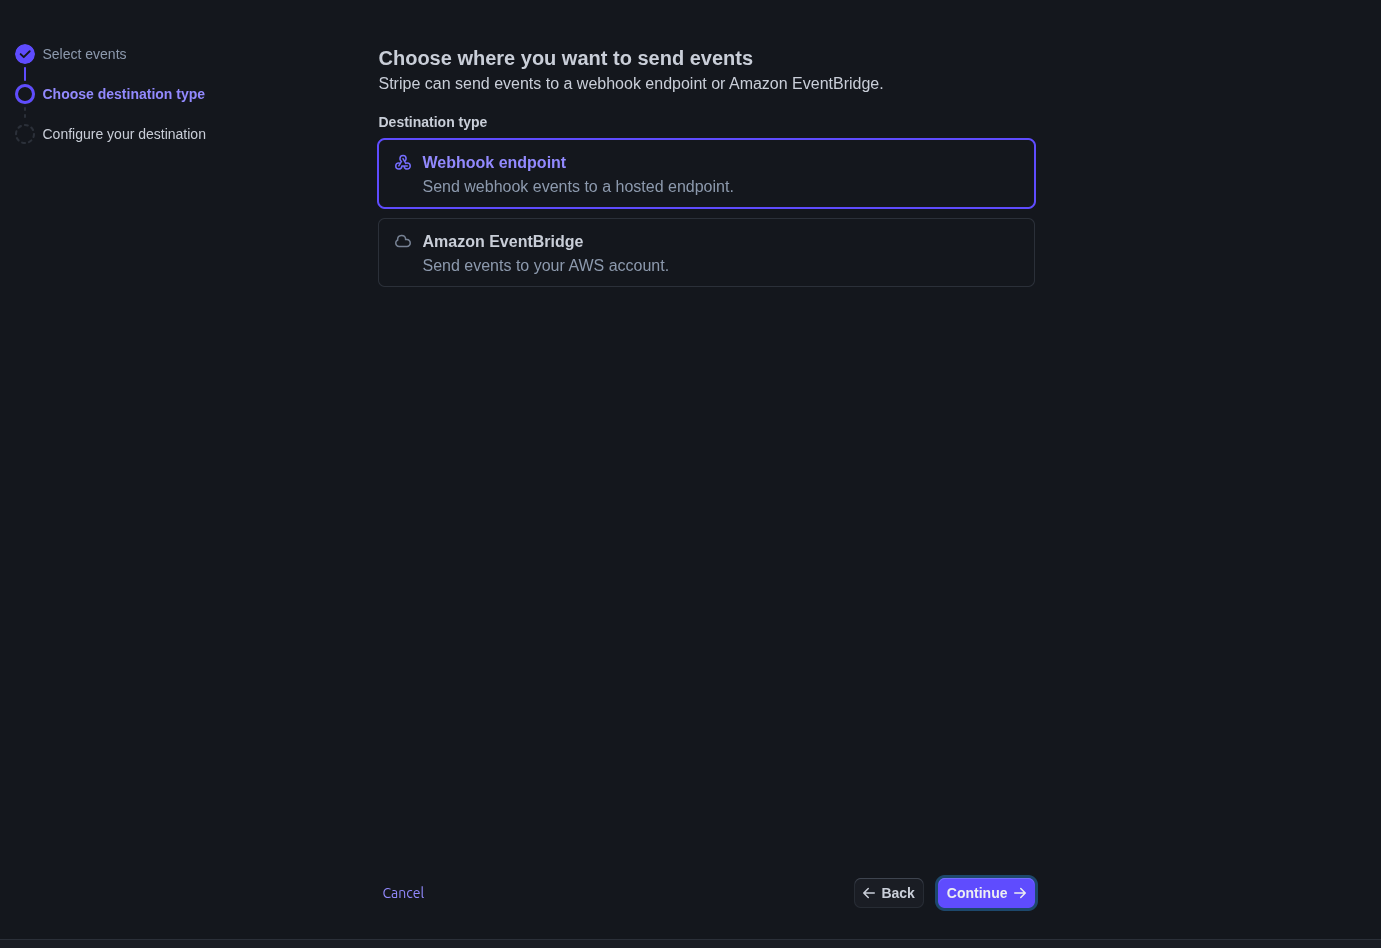Click the Stripe EventBridge subtitle text

[x=630, y=84]
